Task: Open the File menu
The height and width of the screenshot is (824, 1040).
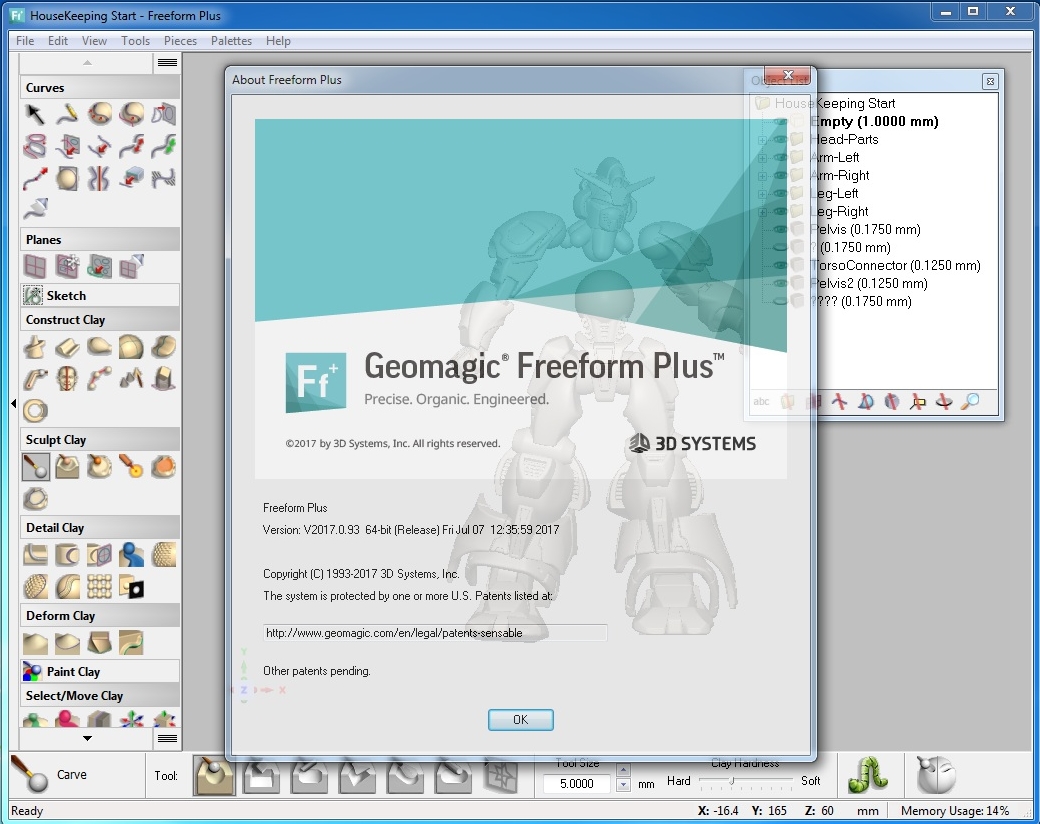Action: click(25, 40)
